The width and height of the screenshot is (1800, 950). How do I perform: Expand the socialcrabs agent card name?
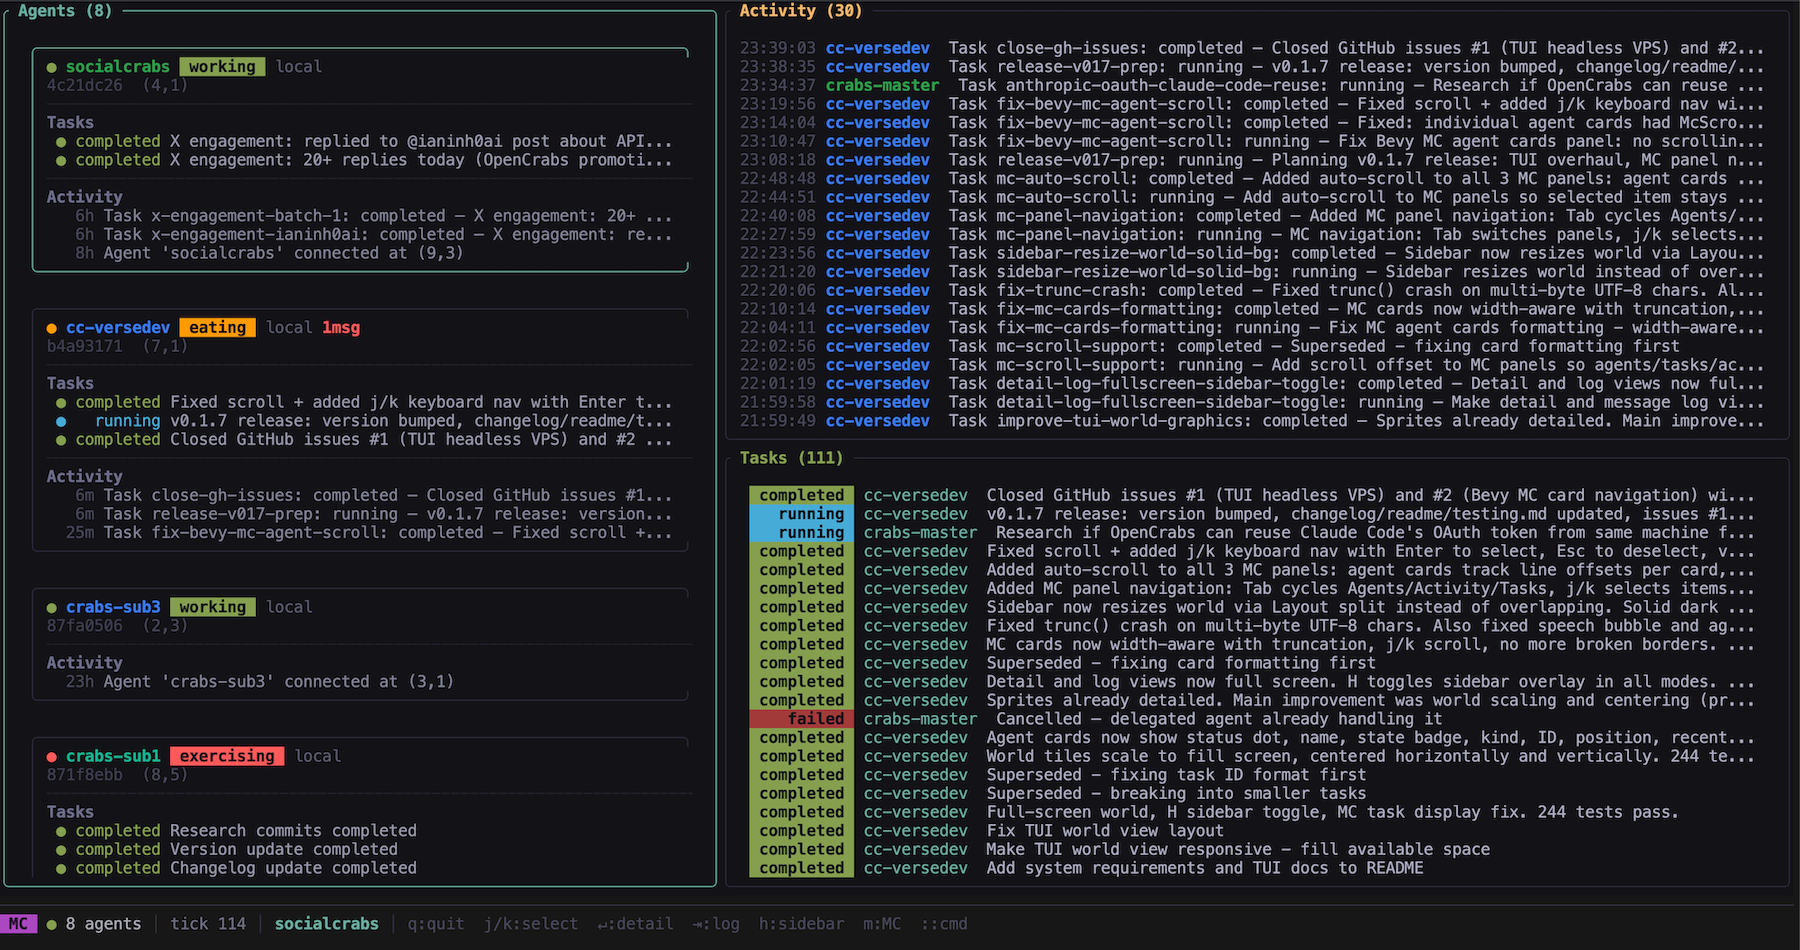[117, 67]
